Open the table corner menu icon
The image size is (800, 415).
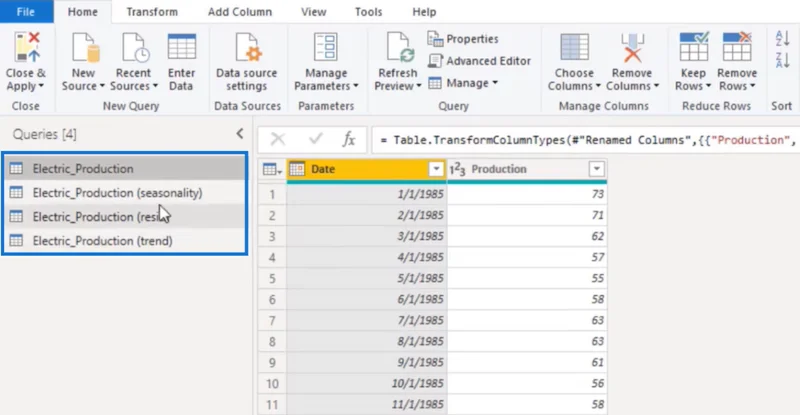[272, 169]
